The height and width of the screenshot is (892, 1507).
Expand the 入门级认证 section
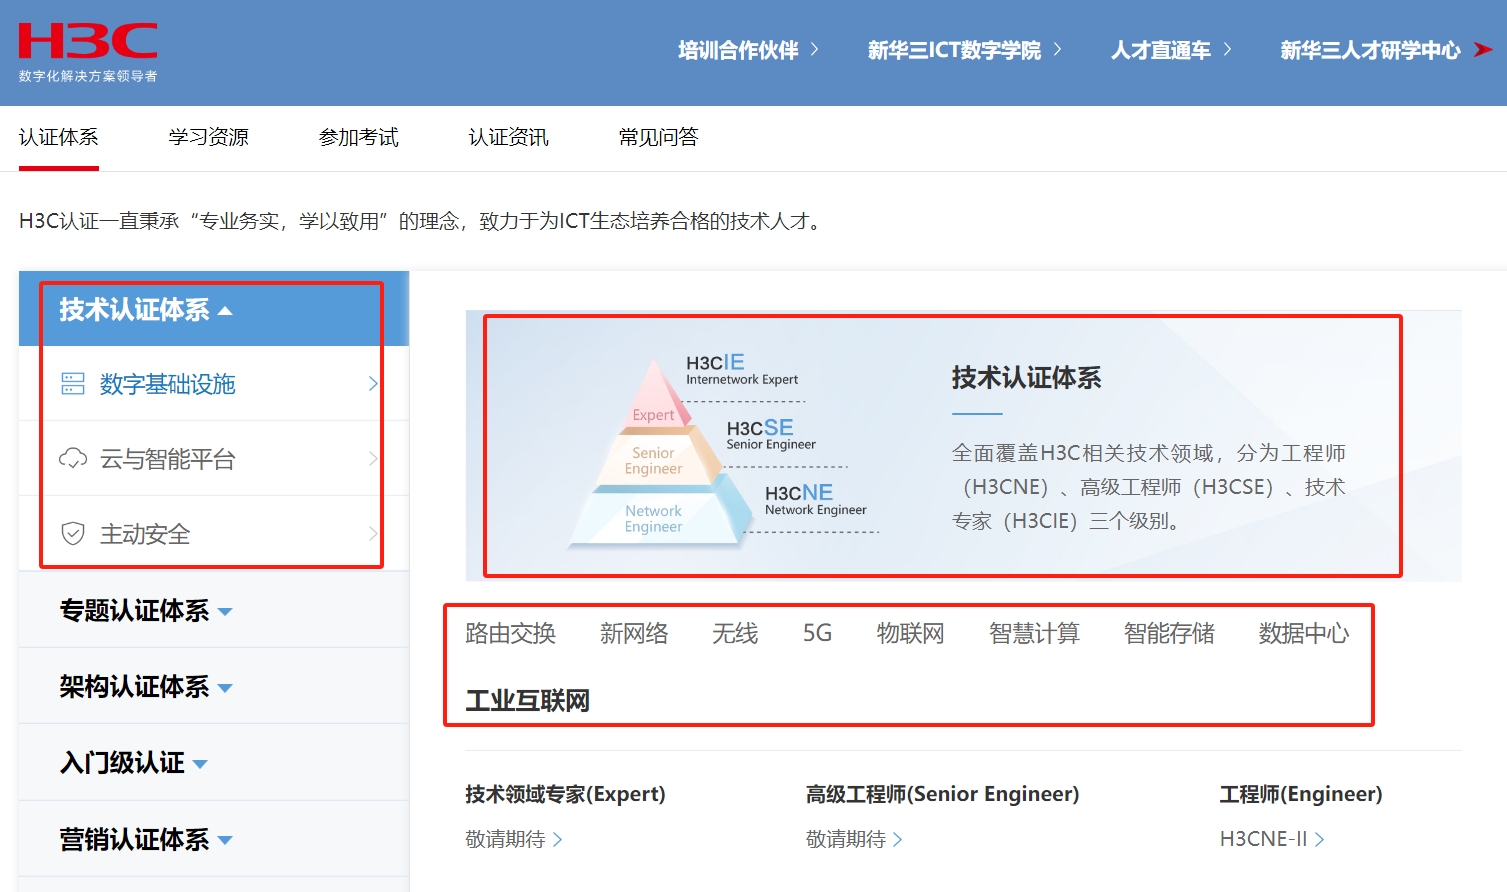pyautogui.click(x=214, y=762)
